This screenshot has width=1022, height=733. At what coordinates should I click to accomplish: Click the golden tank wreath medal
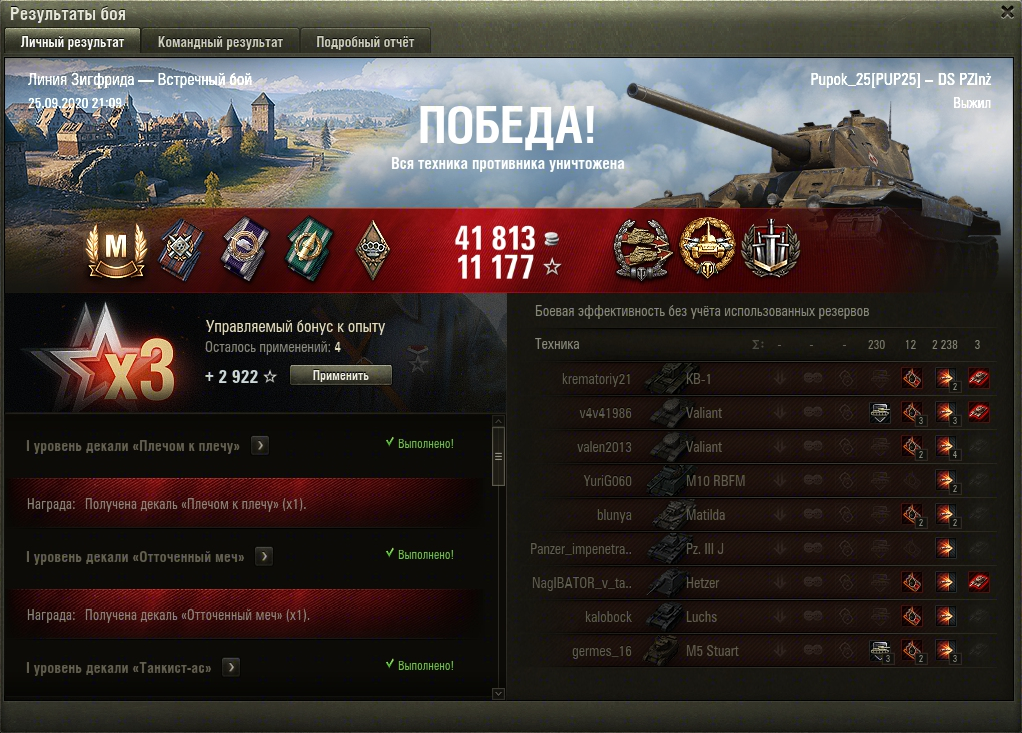tap(707, 248)
